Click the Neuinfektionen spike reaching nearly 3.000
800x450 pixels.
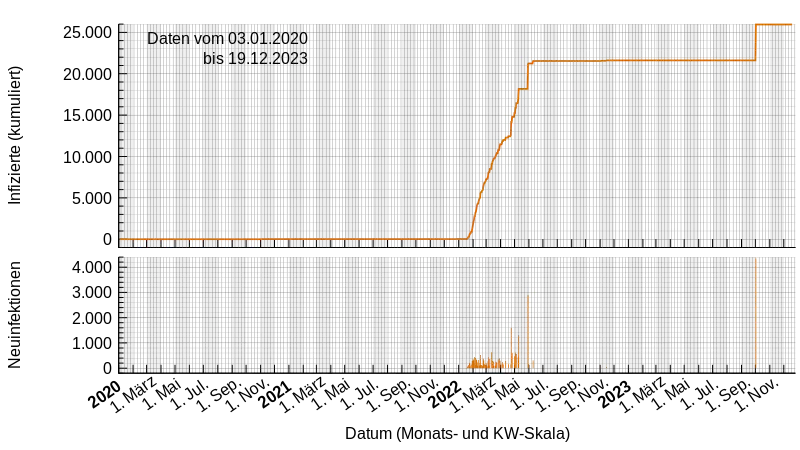[528, 332]
